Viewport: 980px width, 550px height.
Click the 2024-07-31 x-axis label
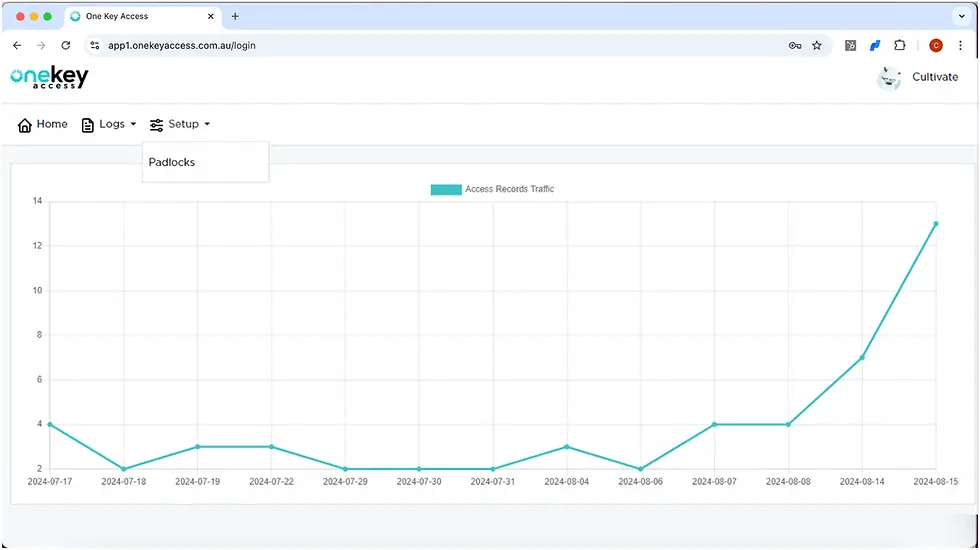(x=492, y=482)
